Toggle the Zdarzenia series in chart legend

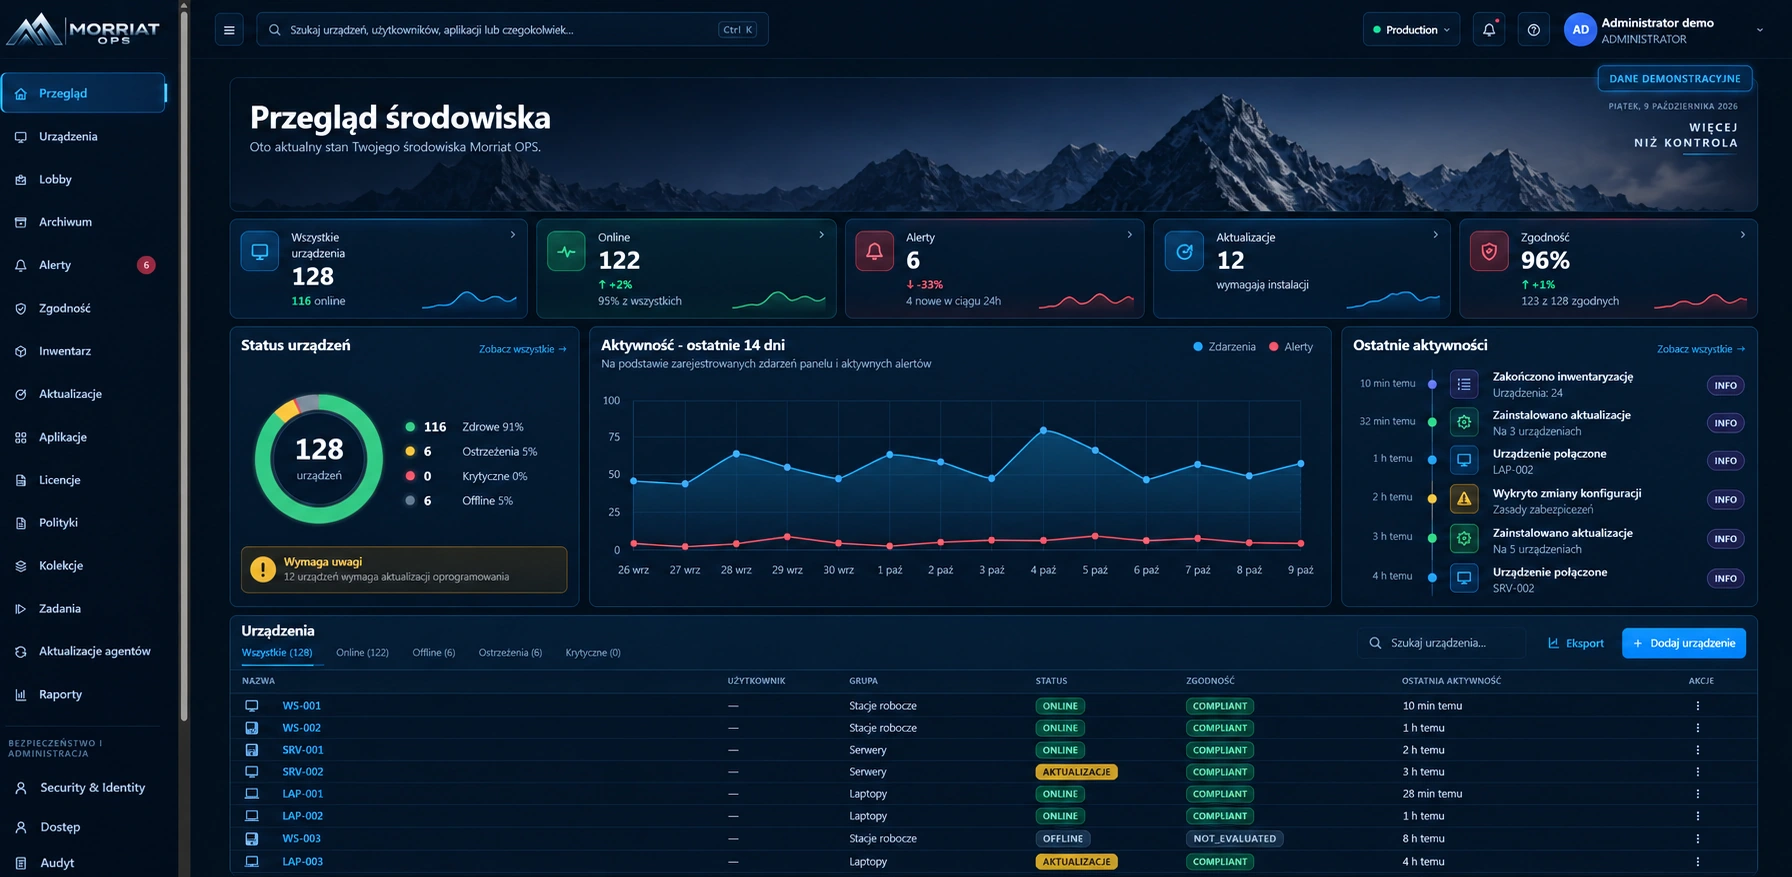(x=1224, y=347)
